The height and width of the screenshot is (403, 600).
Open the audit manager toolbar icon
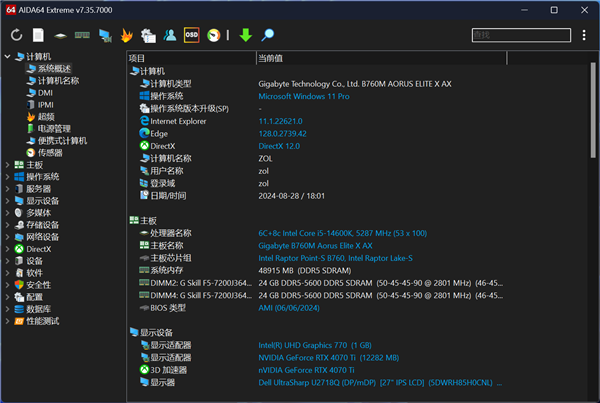148,36
